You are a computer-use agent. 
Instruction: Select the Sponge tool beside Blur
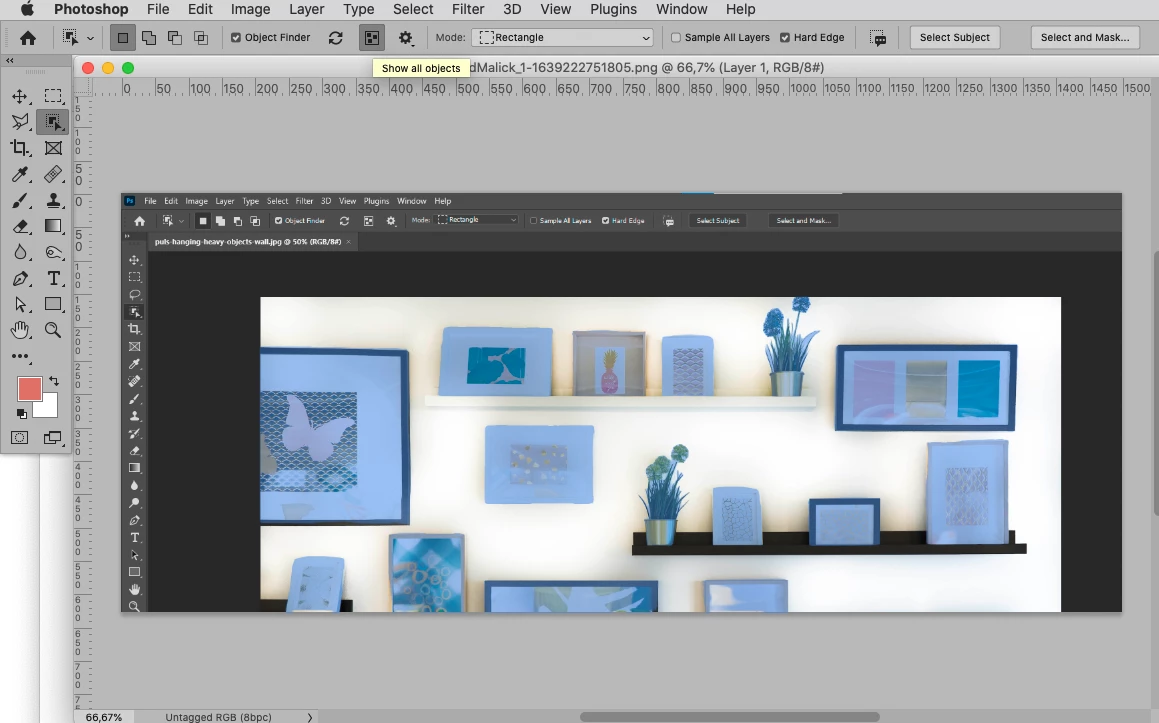click(x=53, y=252)
